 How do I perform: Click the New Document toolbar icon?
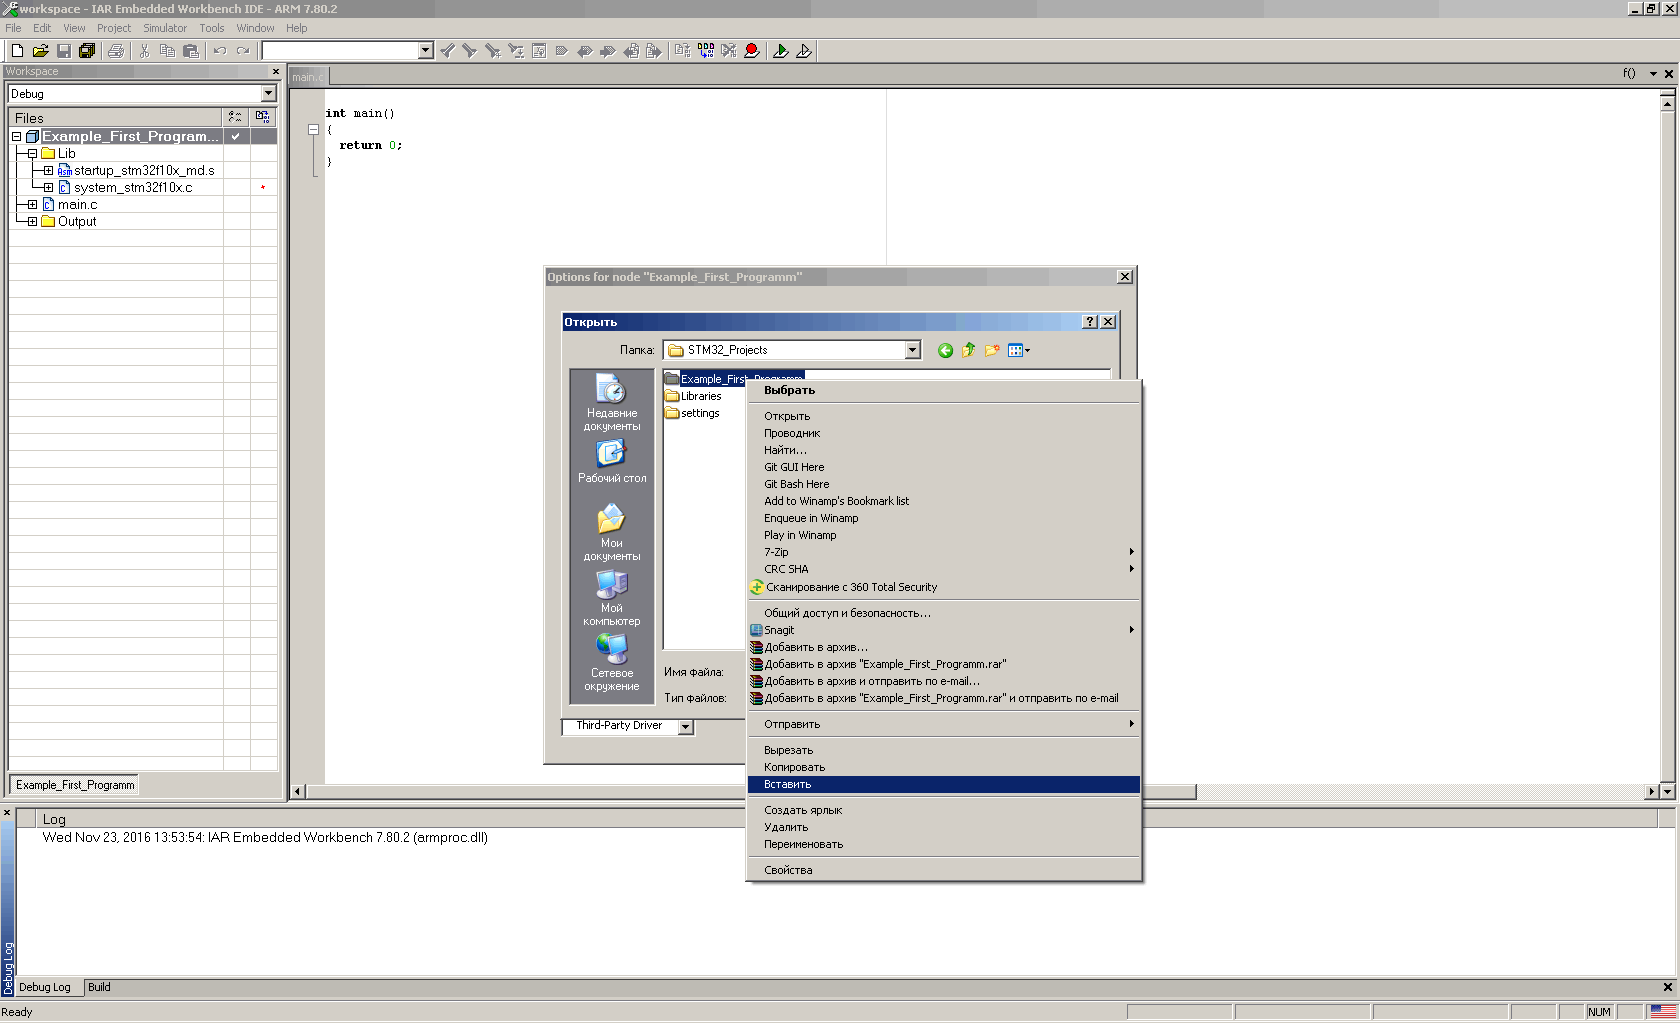click(17, 51)
